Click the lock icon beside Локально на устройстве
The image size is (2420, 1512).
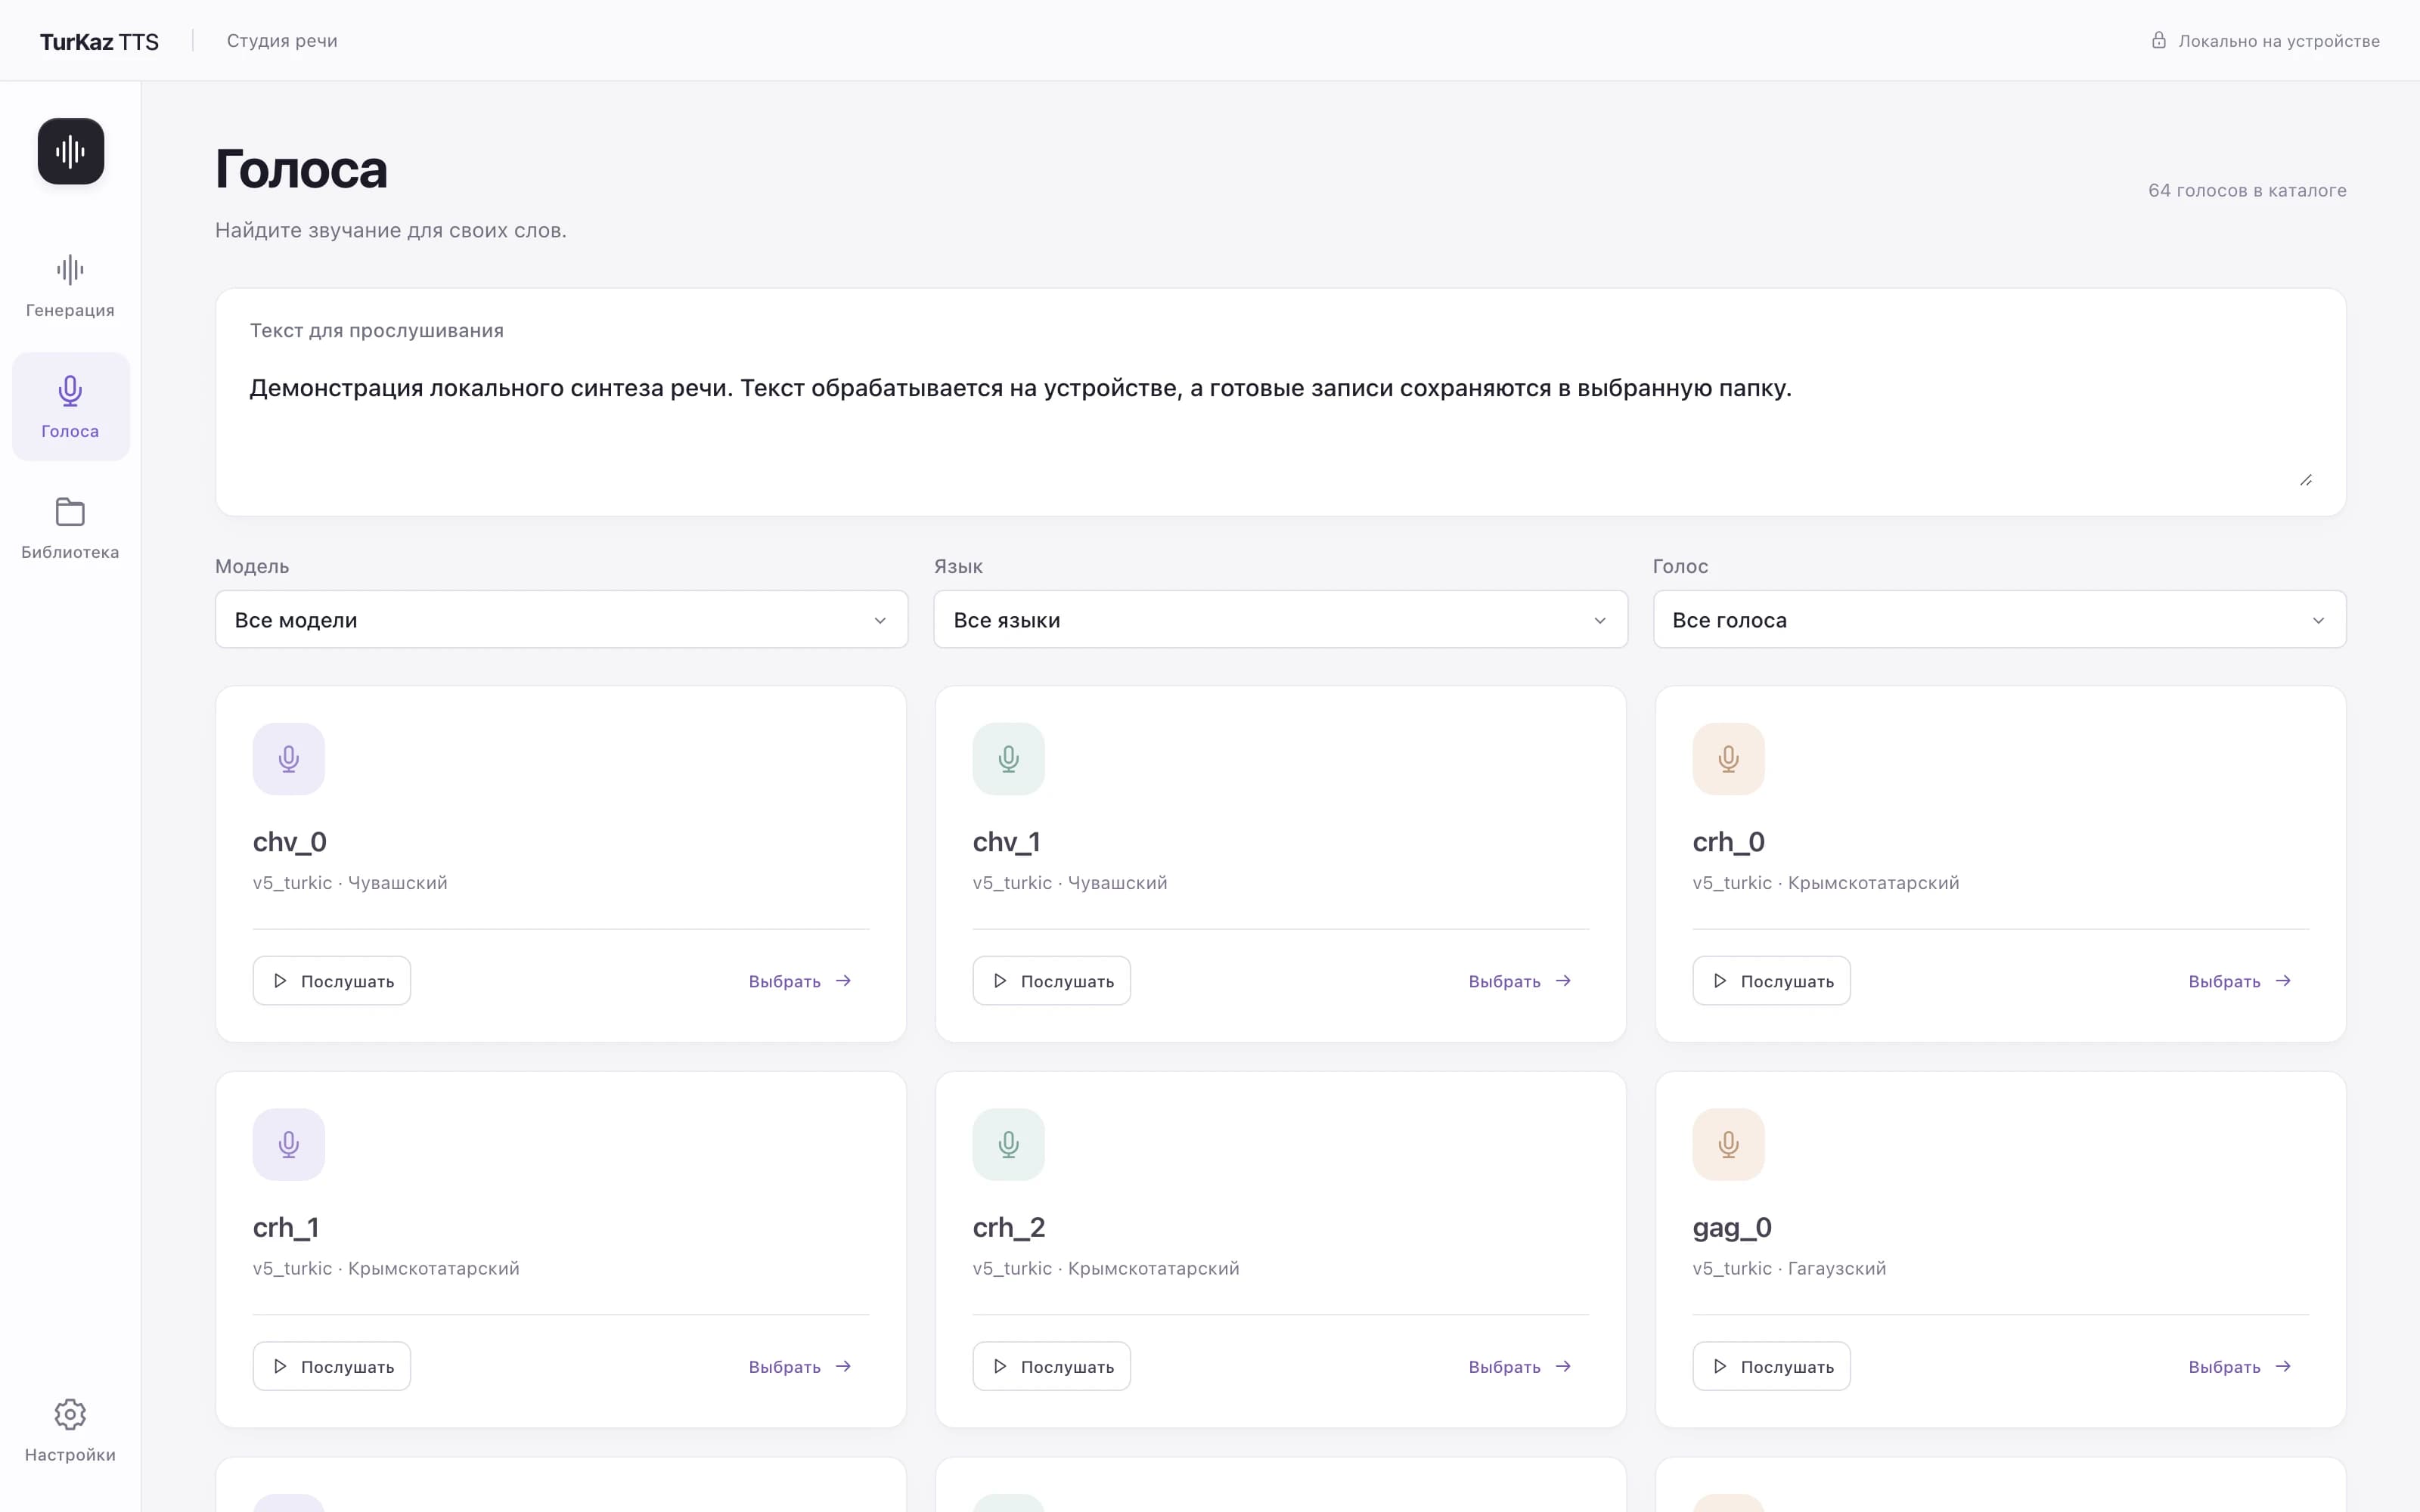click(x=2158, y=40)
